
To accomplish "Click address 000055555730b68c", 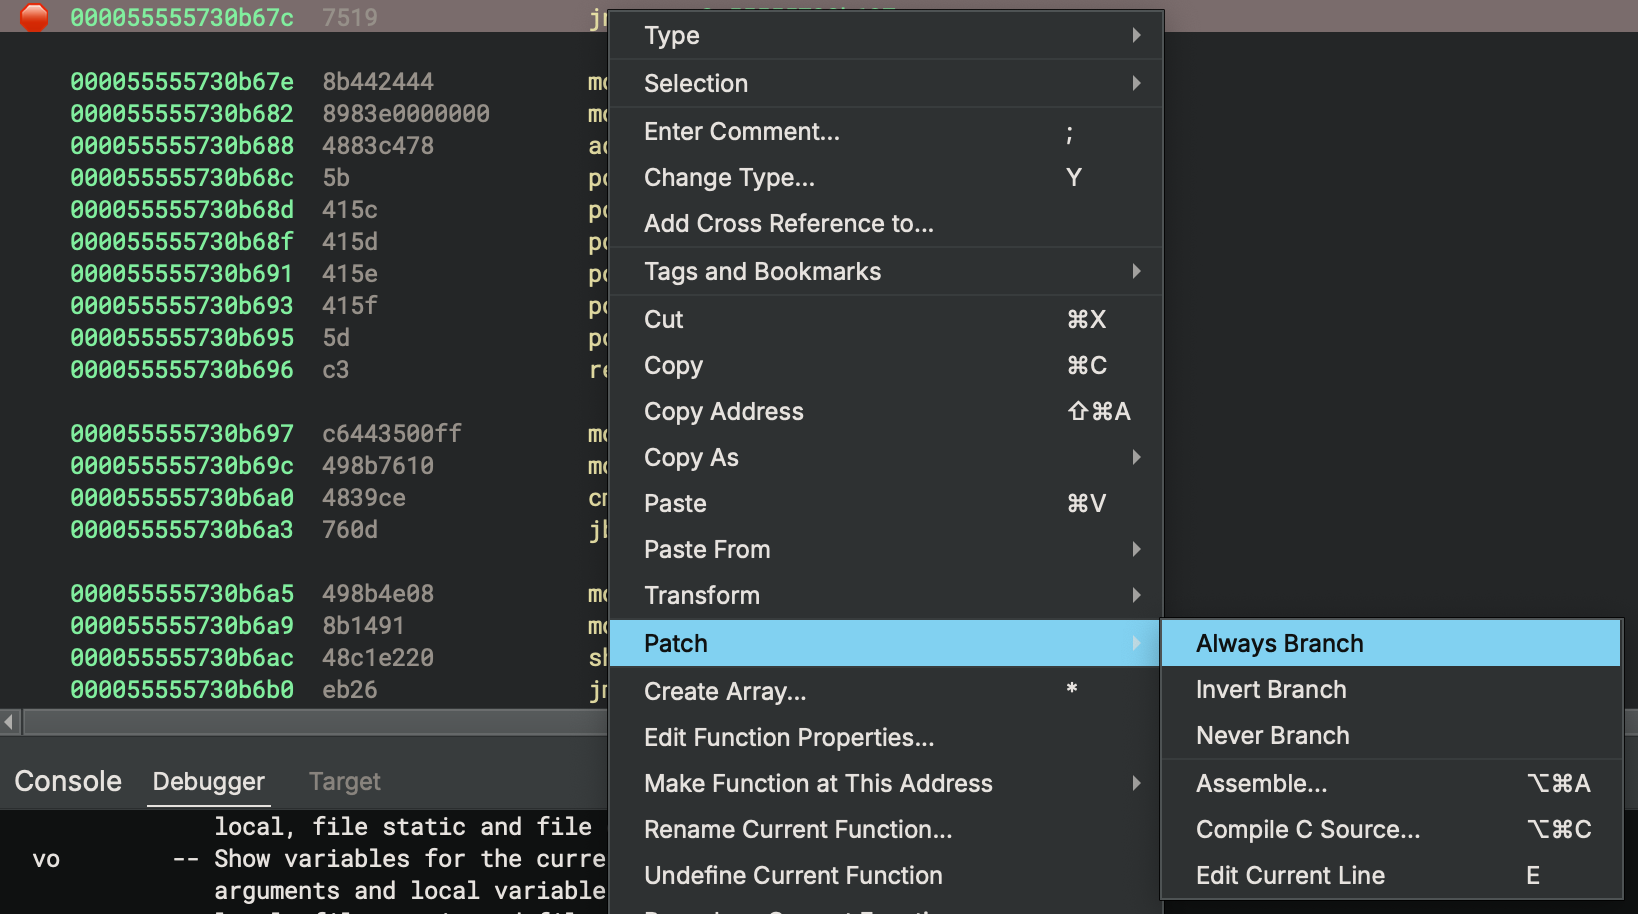I will pos(182,178).
